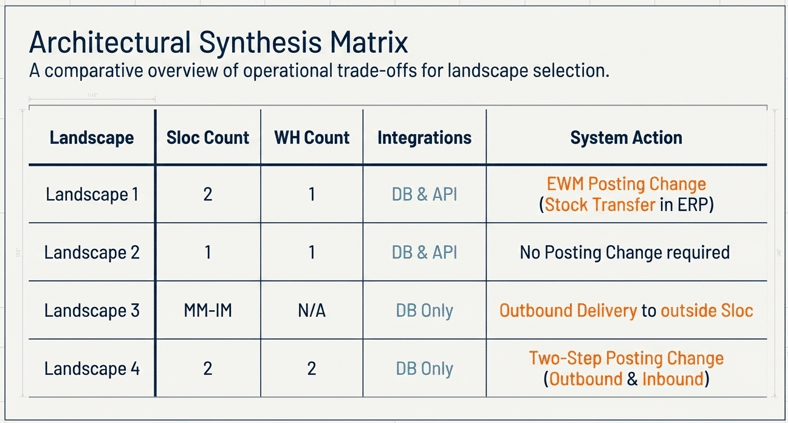Image resolution: width=788 pixels, height=423 pixels.
Task: Click the outside Sloc highlighted text
Action: pyautogui.click(x=707, y=310)
